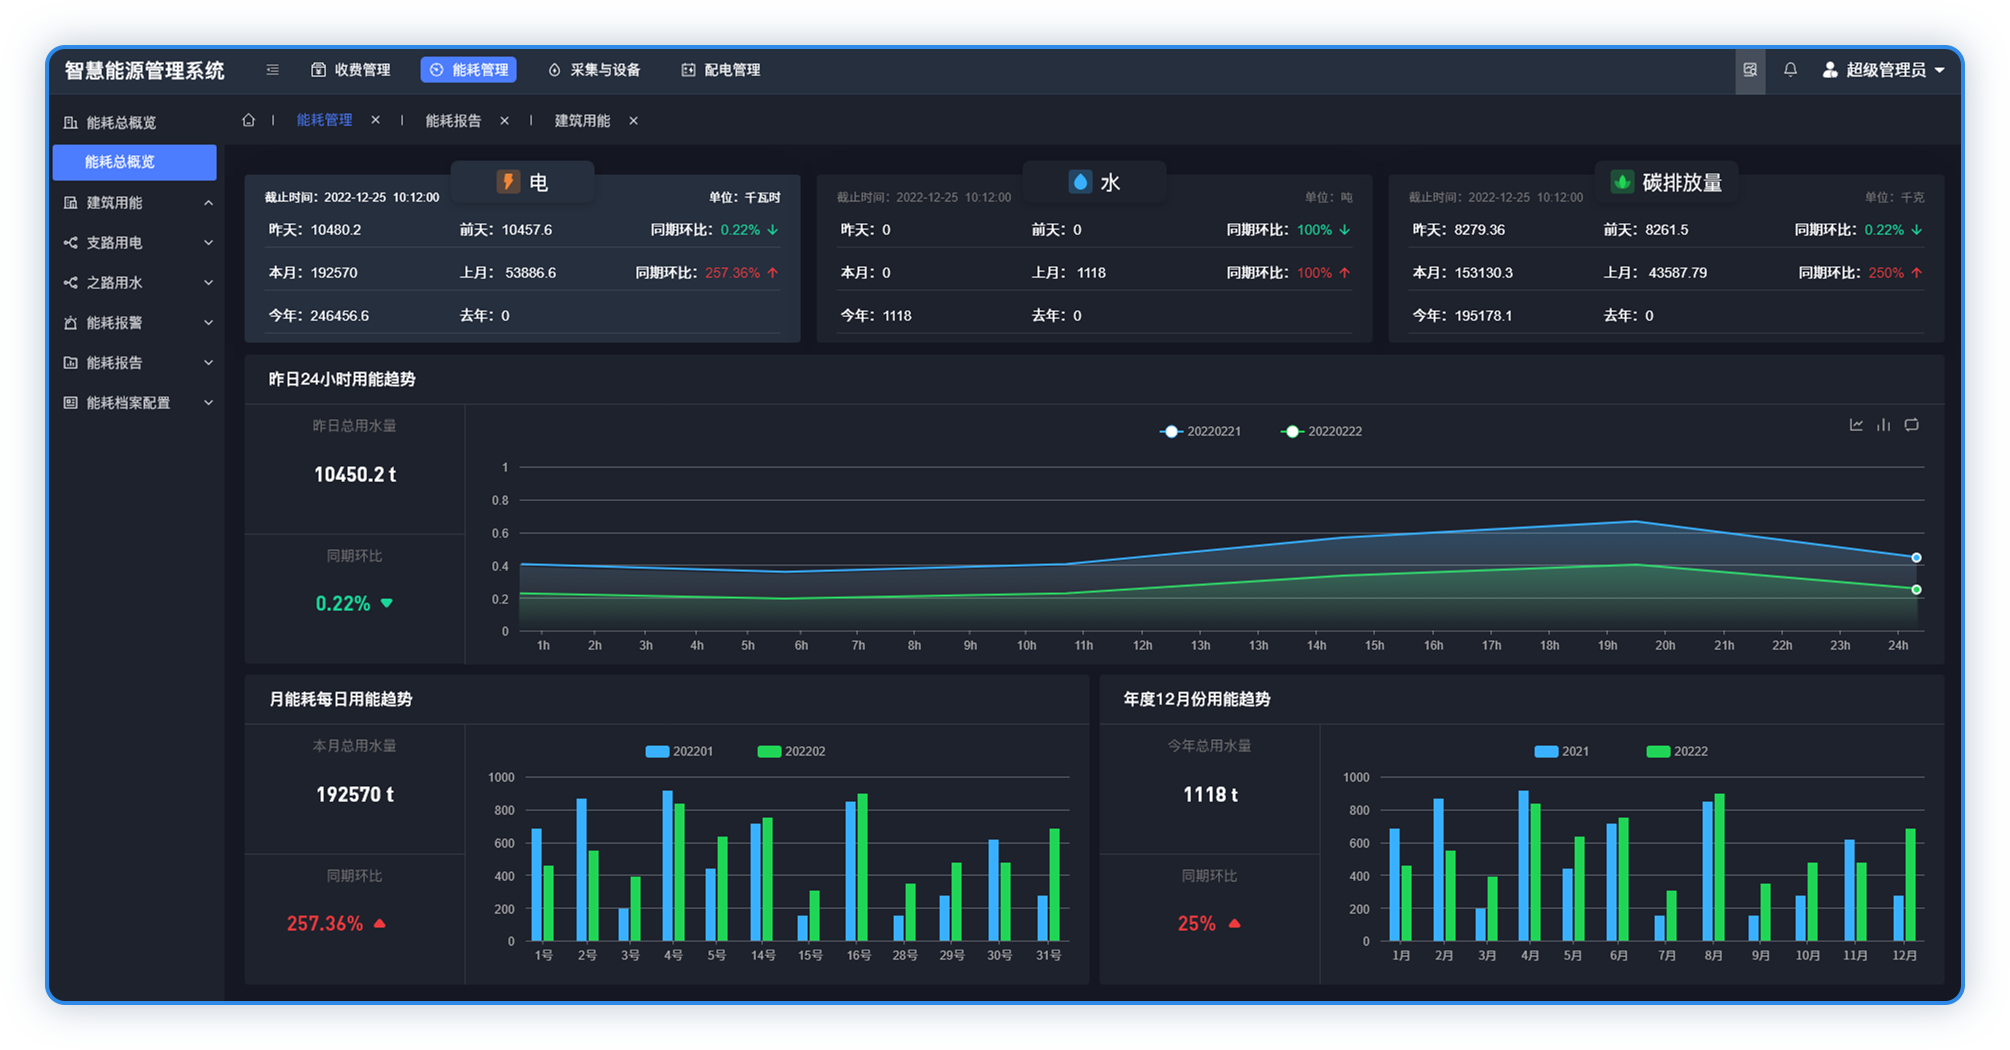The height and width of the screenshot is (1050, 2010).
Task: Toggle the 20222 legend in annual chart
Action: (1677, 751)
